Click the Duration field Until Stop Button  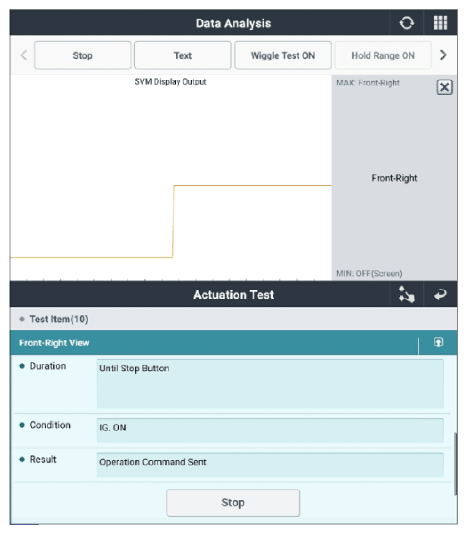[270, 383]
